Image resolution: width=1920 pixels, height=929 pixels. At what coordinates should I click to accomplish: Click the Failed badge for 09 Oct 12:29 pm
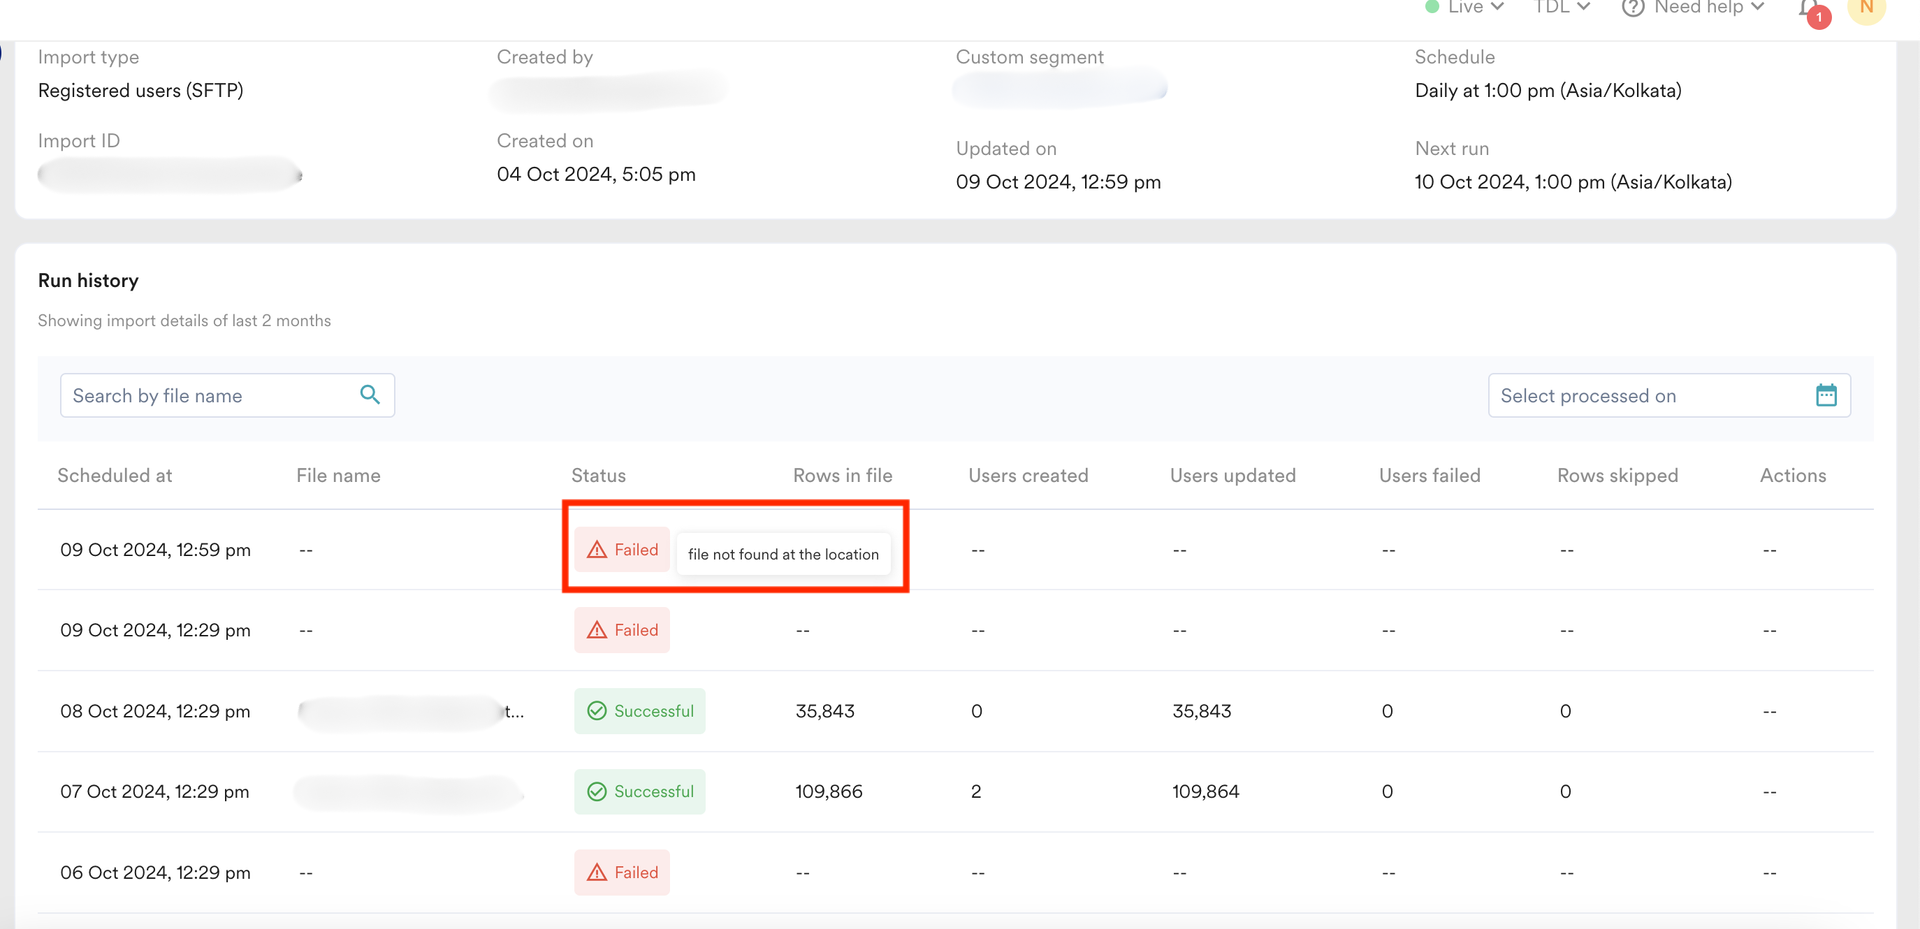pyautogui.click(x=622, y=630)
